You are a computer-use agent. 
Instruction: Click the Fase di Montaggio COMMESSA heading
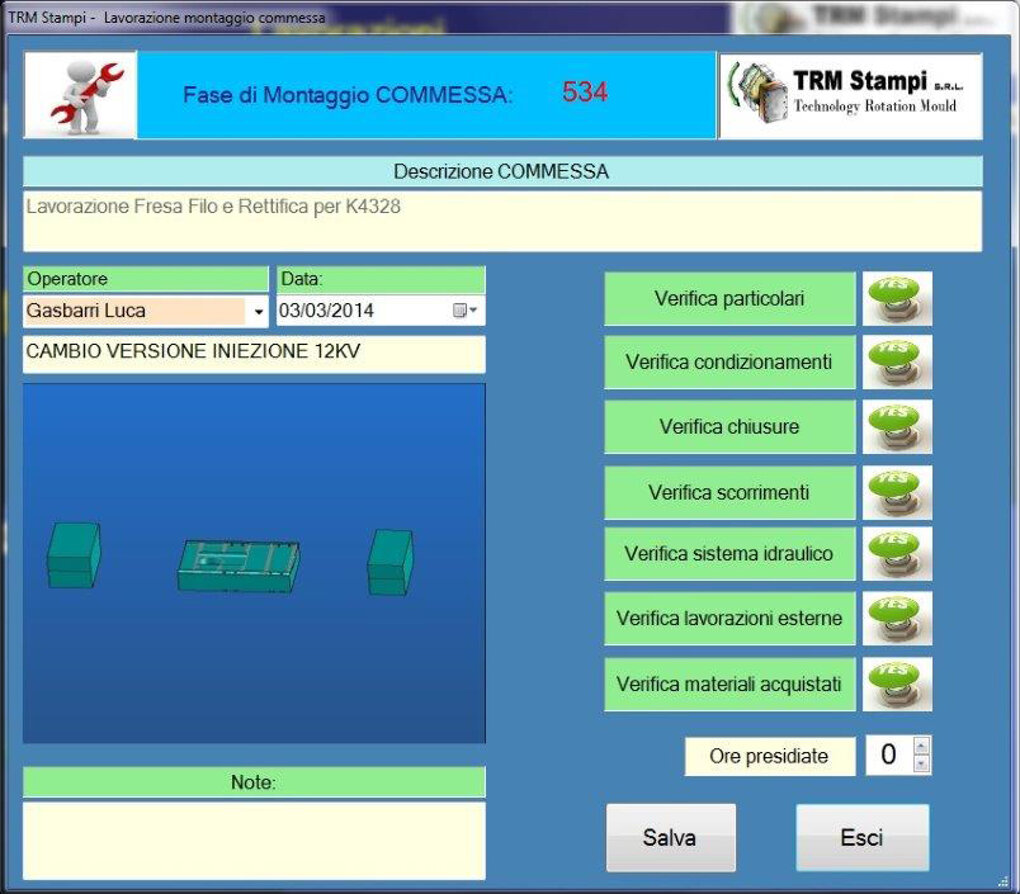(347, 95)
